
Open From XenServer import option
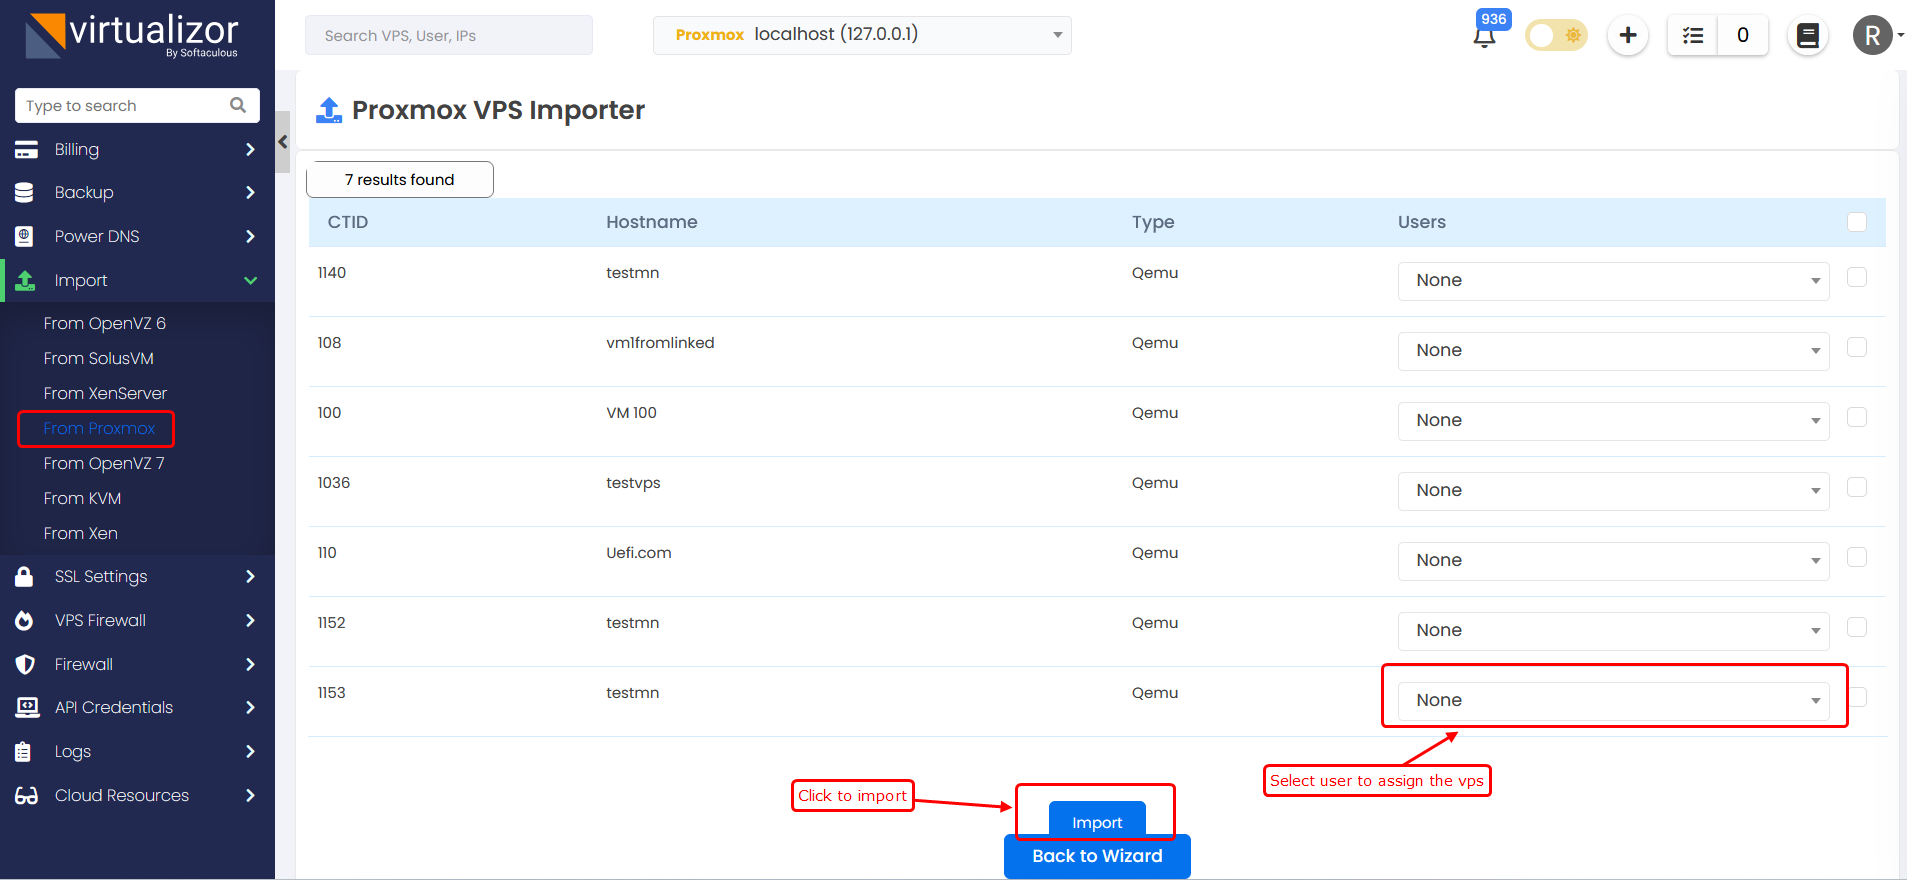tap(105, 393)
